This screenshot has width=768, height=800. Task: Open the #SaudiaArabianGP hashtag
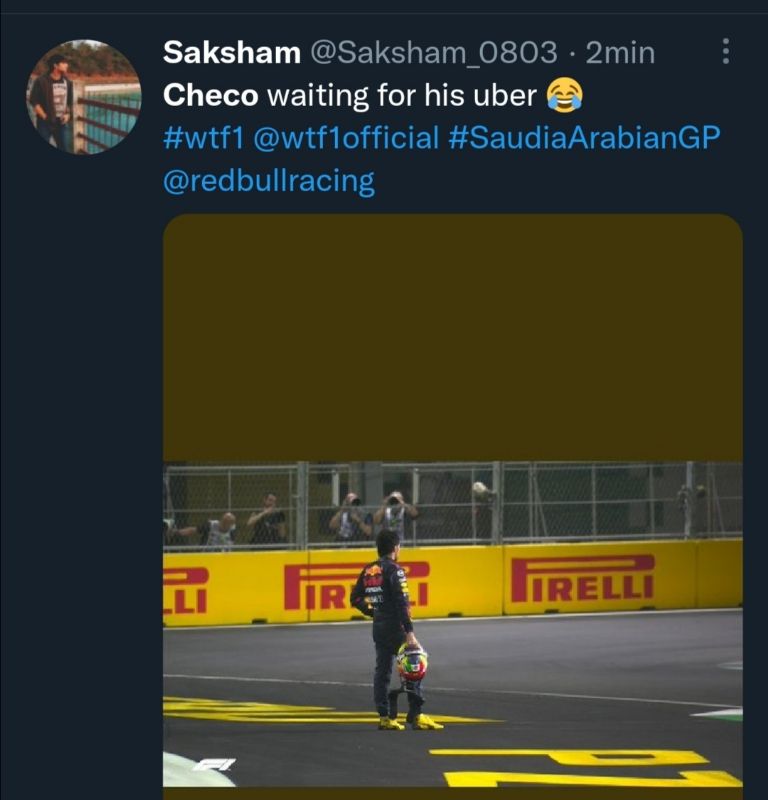(584, 138)
